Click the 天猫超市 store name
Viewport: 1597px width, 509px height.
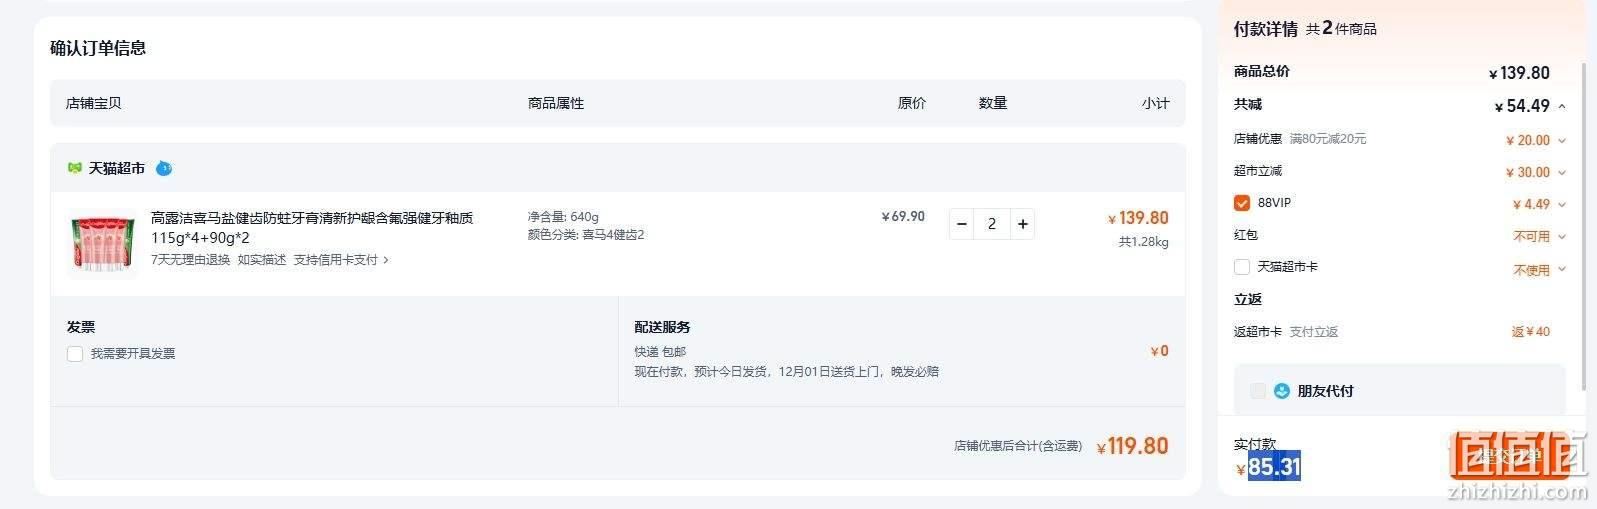tap(117, 168)
